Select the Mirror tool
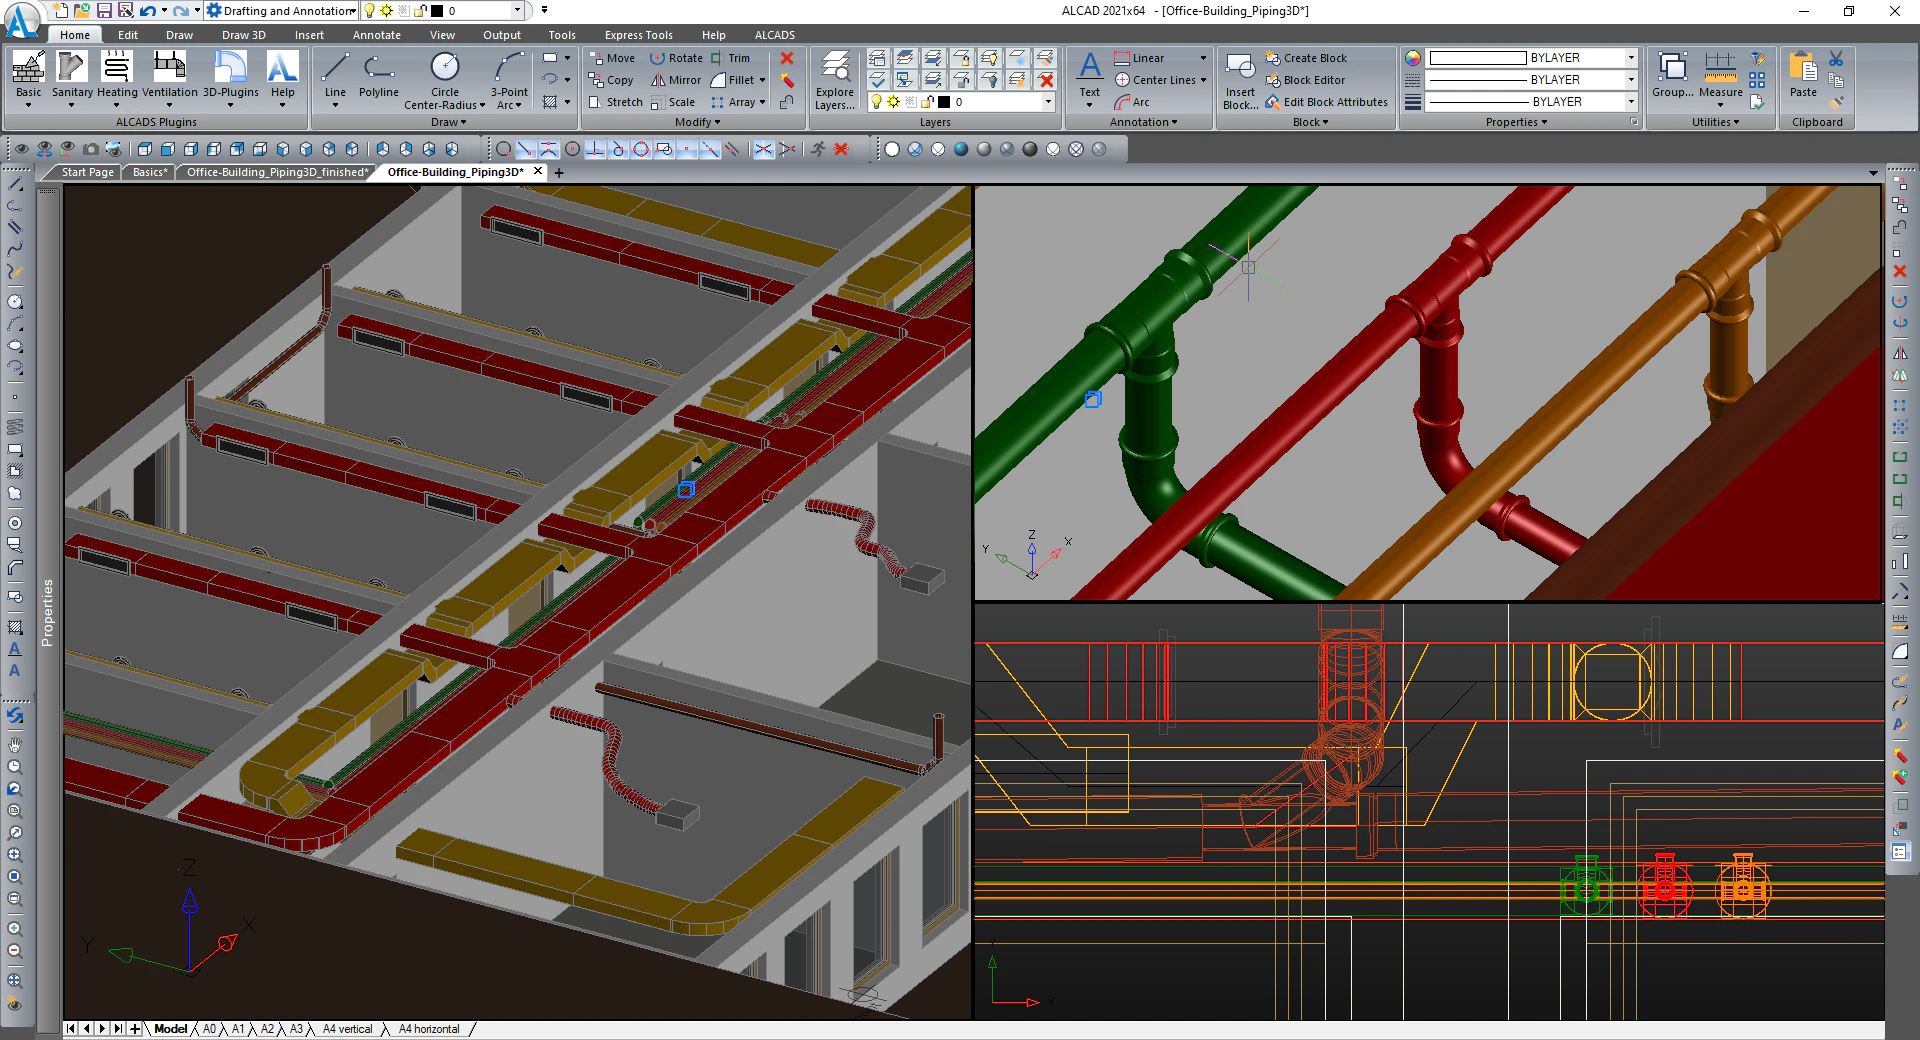 [675, 79]
